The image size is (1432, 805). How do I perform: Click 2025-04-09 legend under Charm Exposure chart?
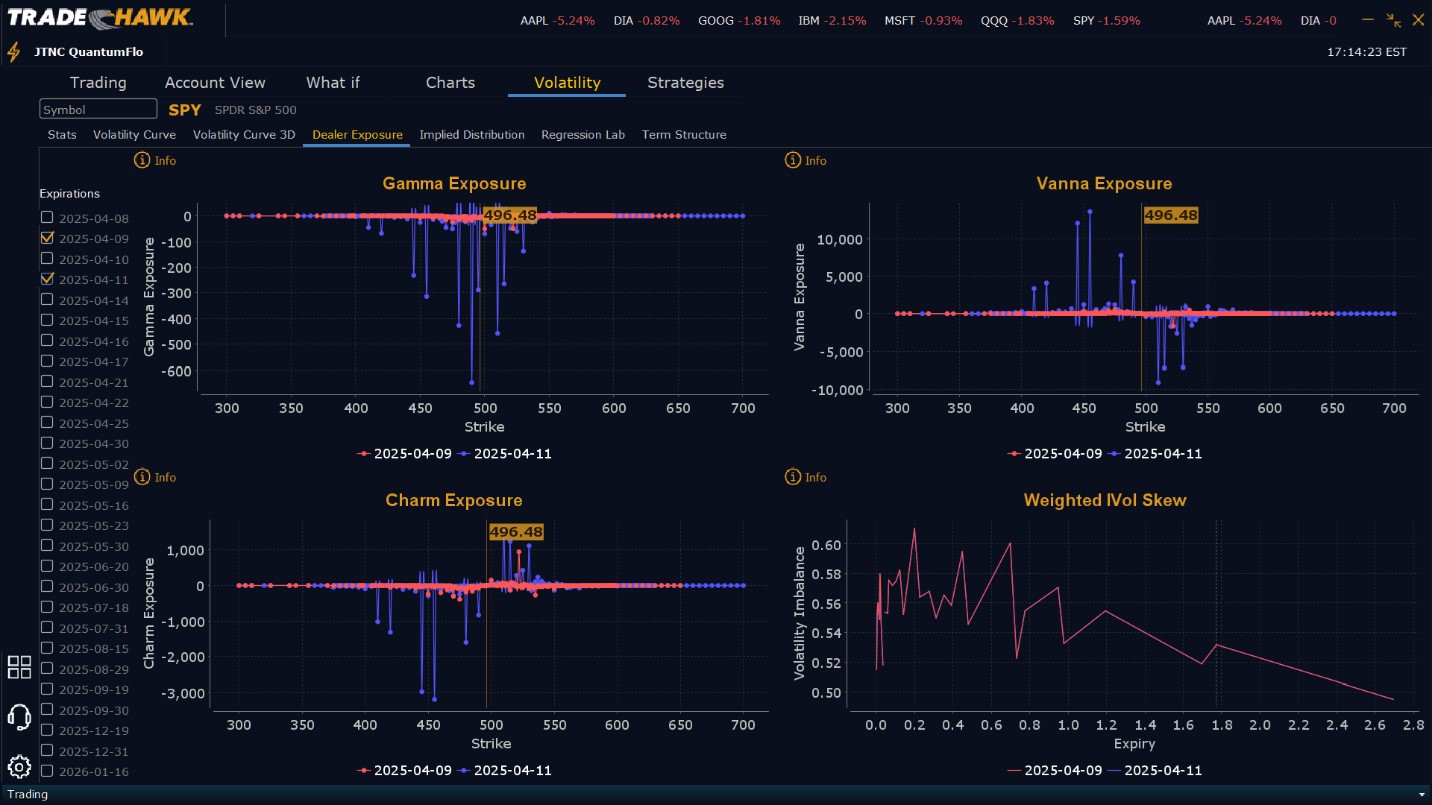(x=405, y=770)
